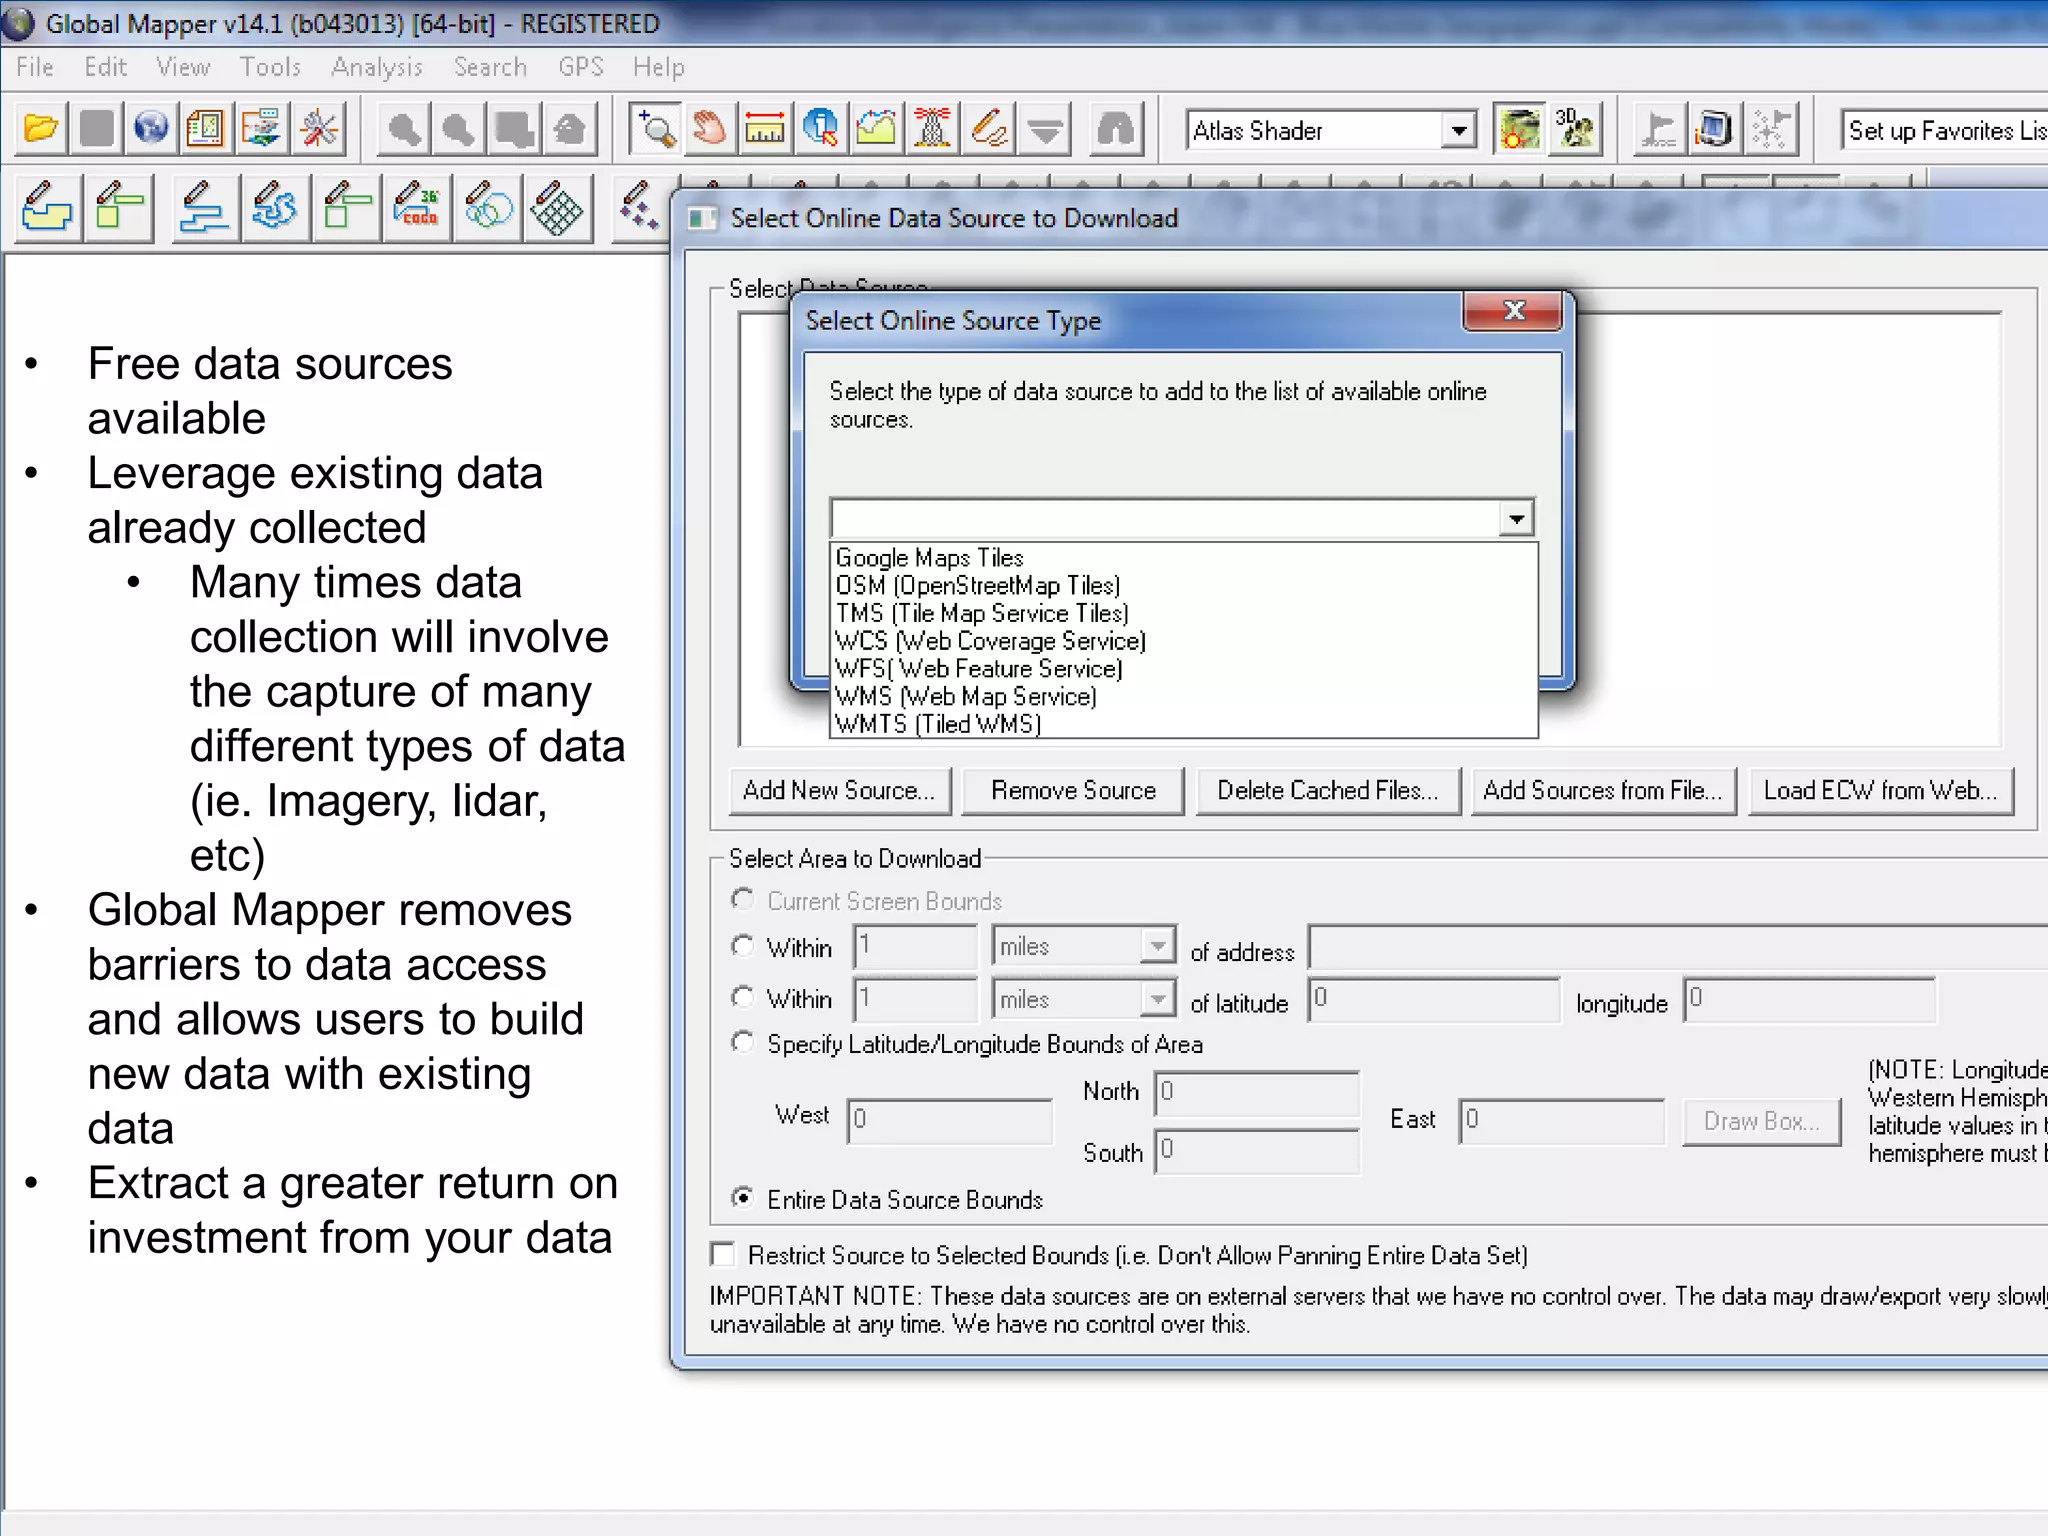
Task: Click the Create Range Rings icon
Action: [487, 208]
